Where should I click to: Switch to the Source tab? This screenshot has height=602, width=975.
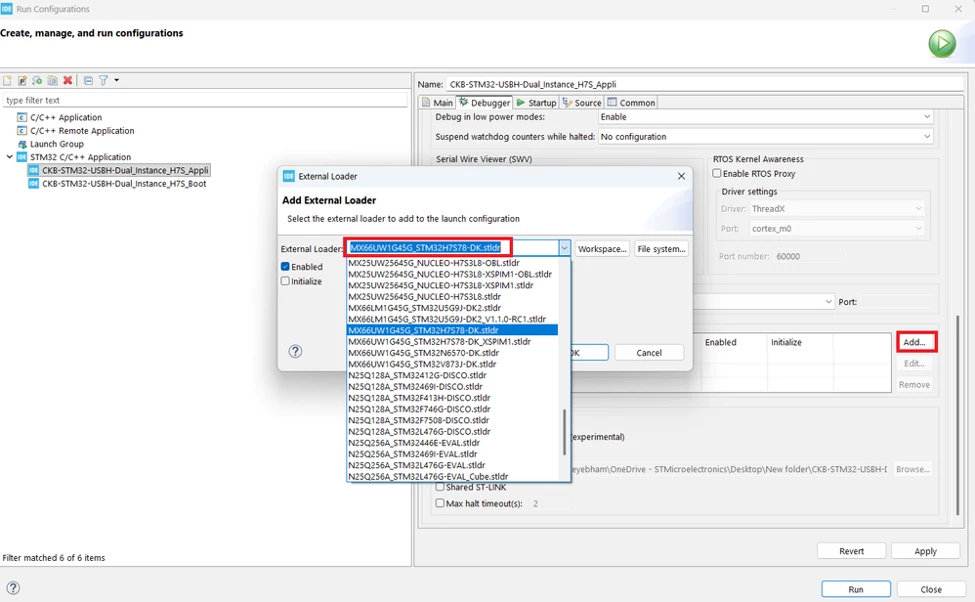[582, 103]
